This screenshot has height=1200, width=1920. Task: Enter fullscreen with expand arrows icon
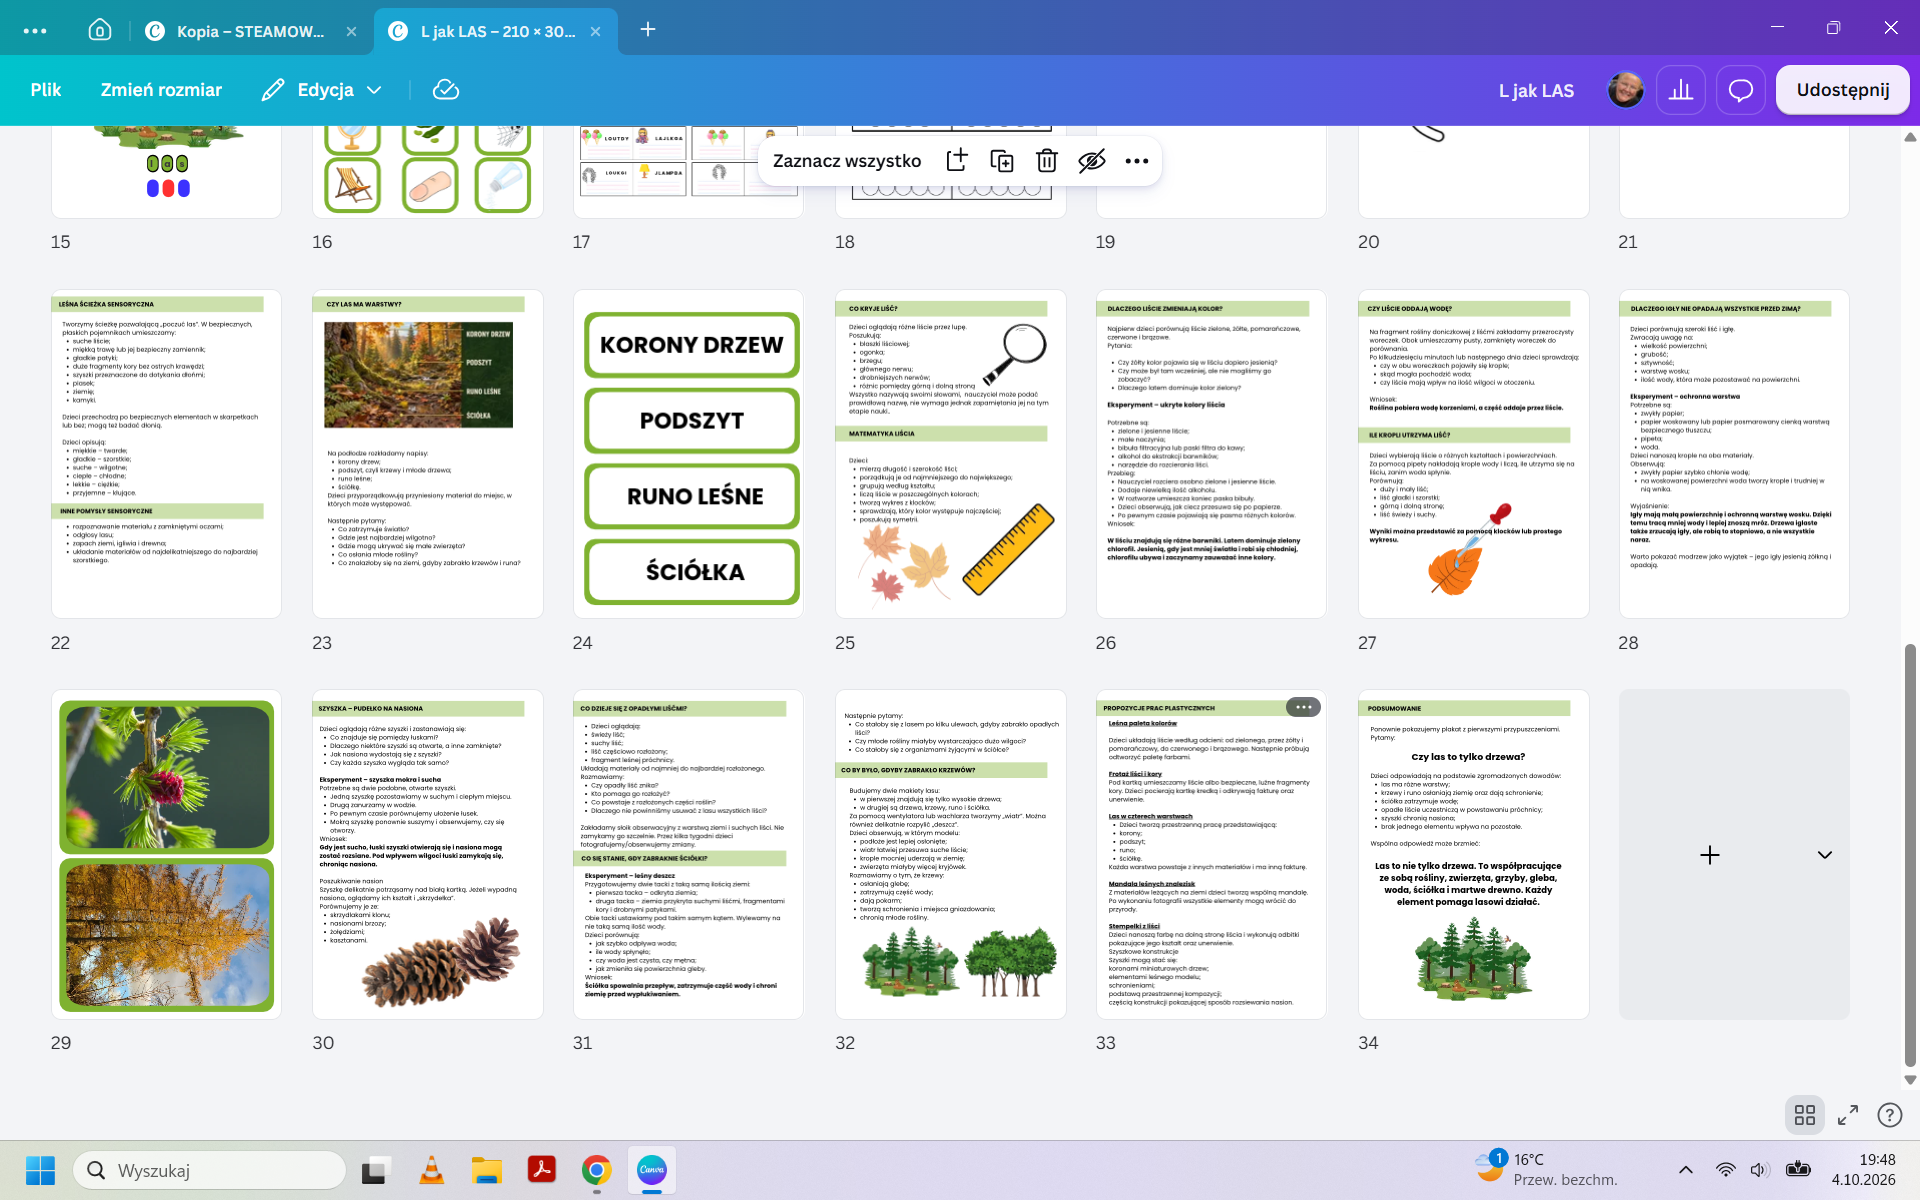[x=1848, y=1115]
